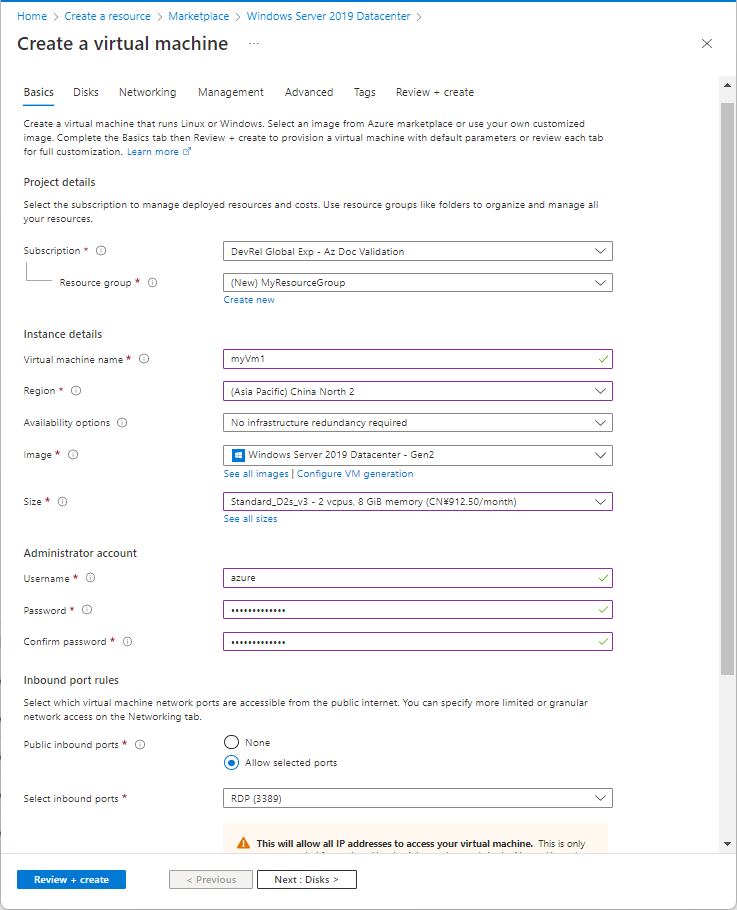Close the Create a virtual machine blade

[707, 44]
